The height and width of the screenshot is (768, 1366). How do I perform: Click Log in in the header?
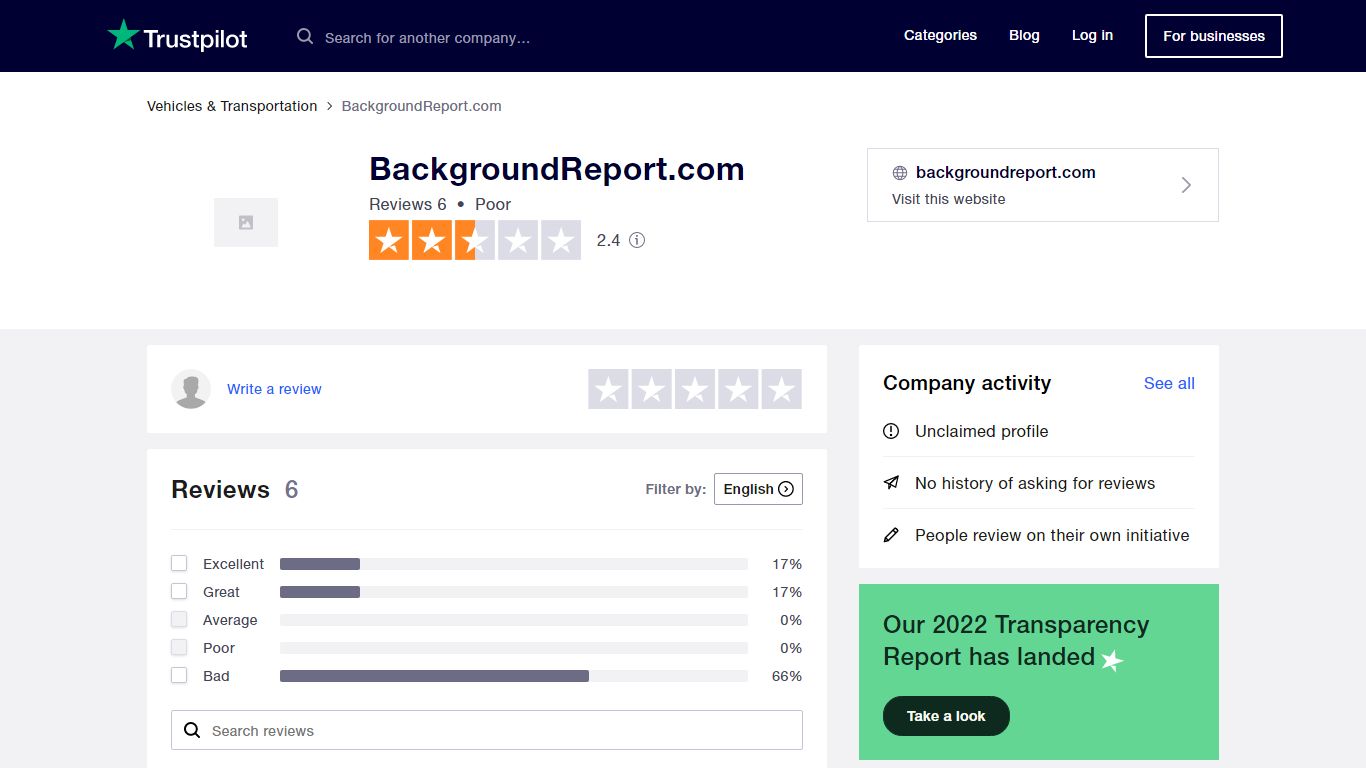point(1092,35)
